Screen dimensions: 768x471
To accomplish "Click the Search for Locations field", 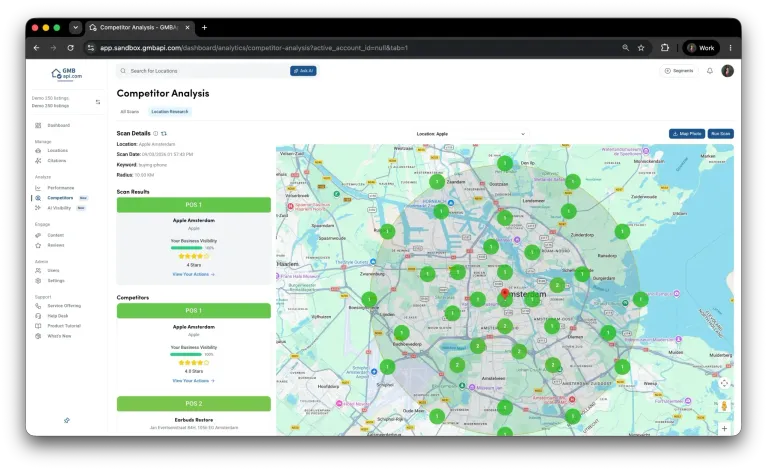I will point(203,71).
